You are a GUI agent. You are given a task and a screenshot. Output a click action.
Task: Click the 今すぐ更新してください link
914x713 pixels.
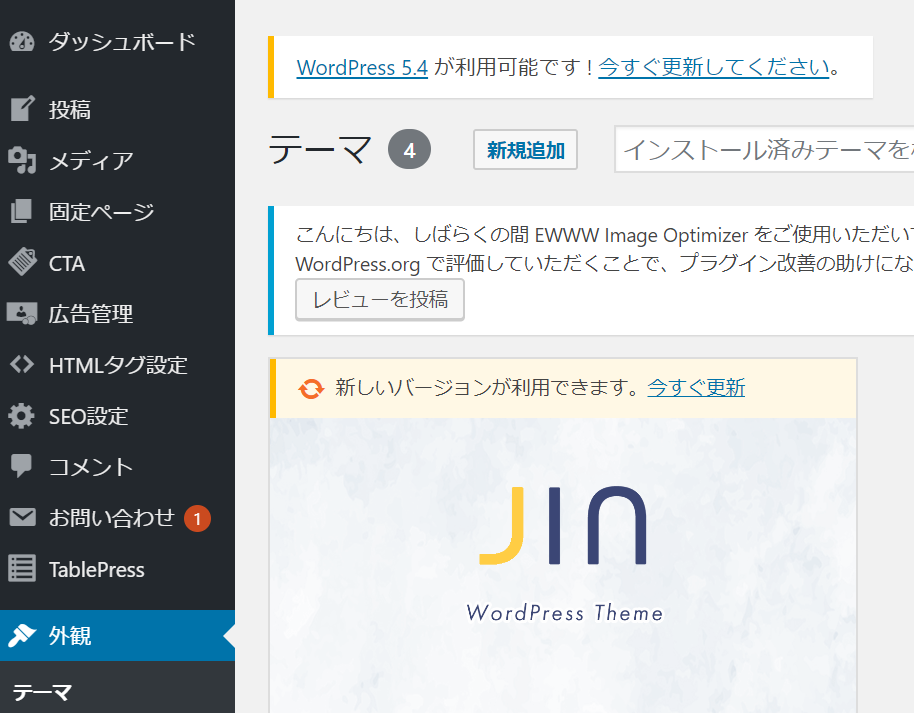[713, 68]
